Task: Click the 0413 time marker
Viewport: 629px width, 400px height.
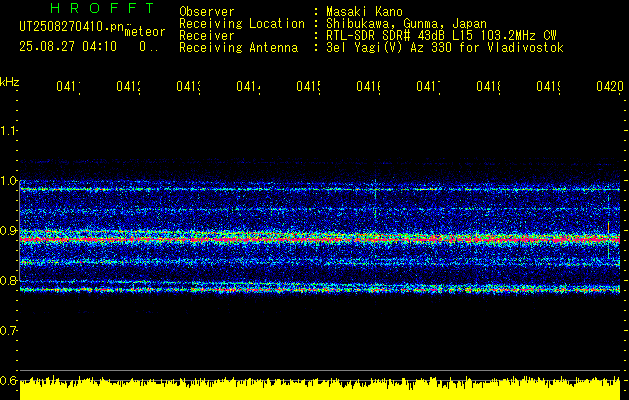Action: 189,87
